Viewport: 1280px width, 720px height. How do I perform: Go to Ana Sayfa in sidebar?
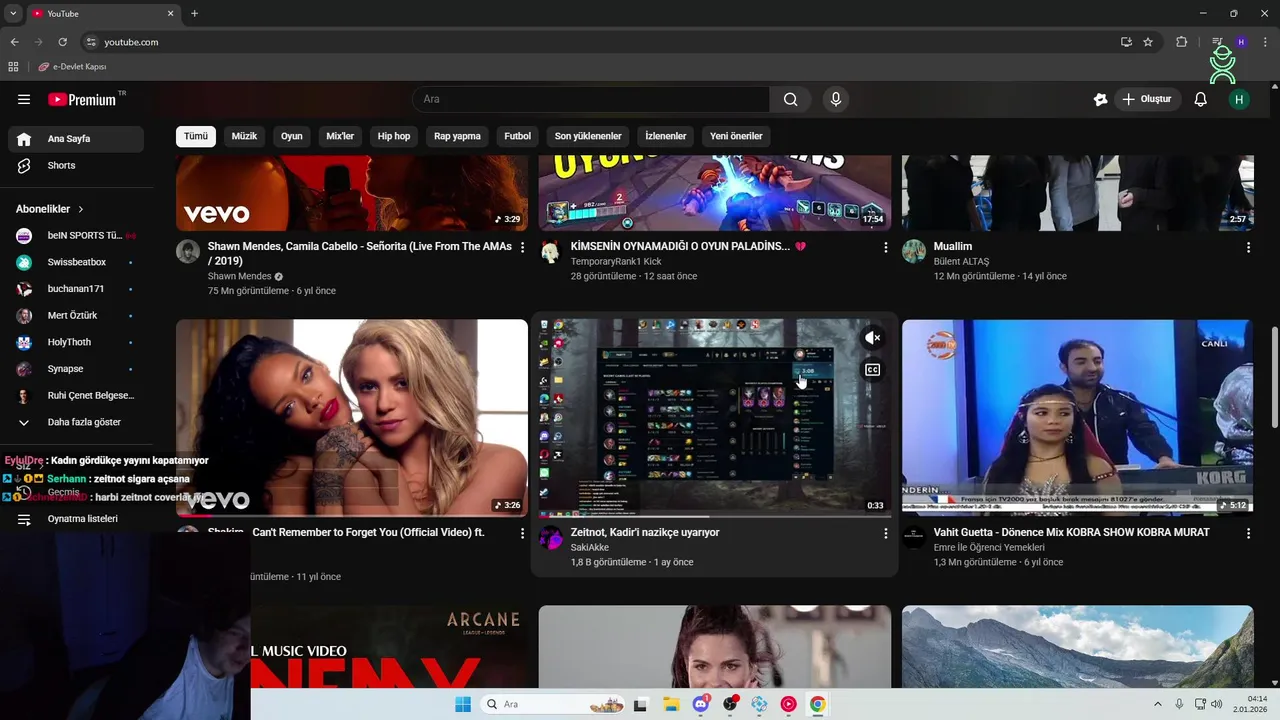[76, 139]
